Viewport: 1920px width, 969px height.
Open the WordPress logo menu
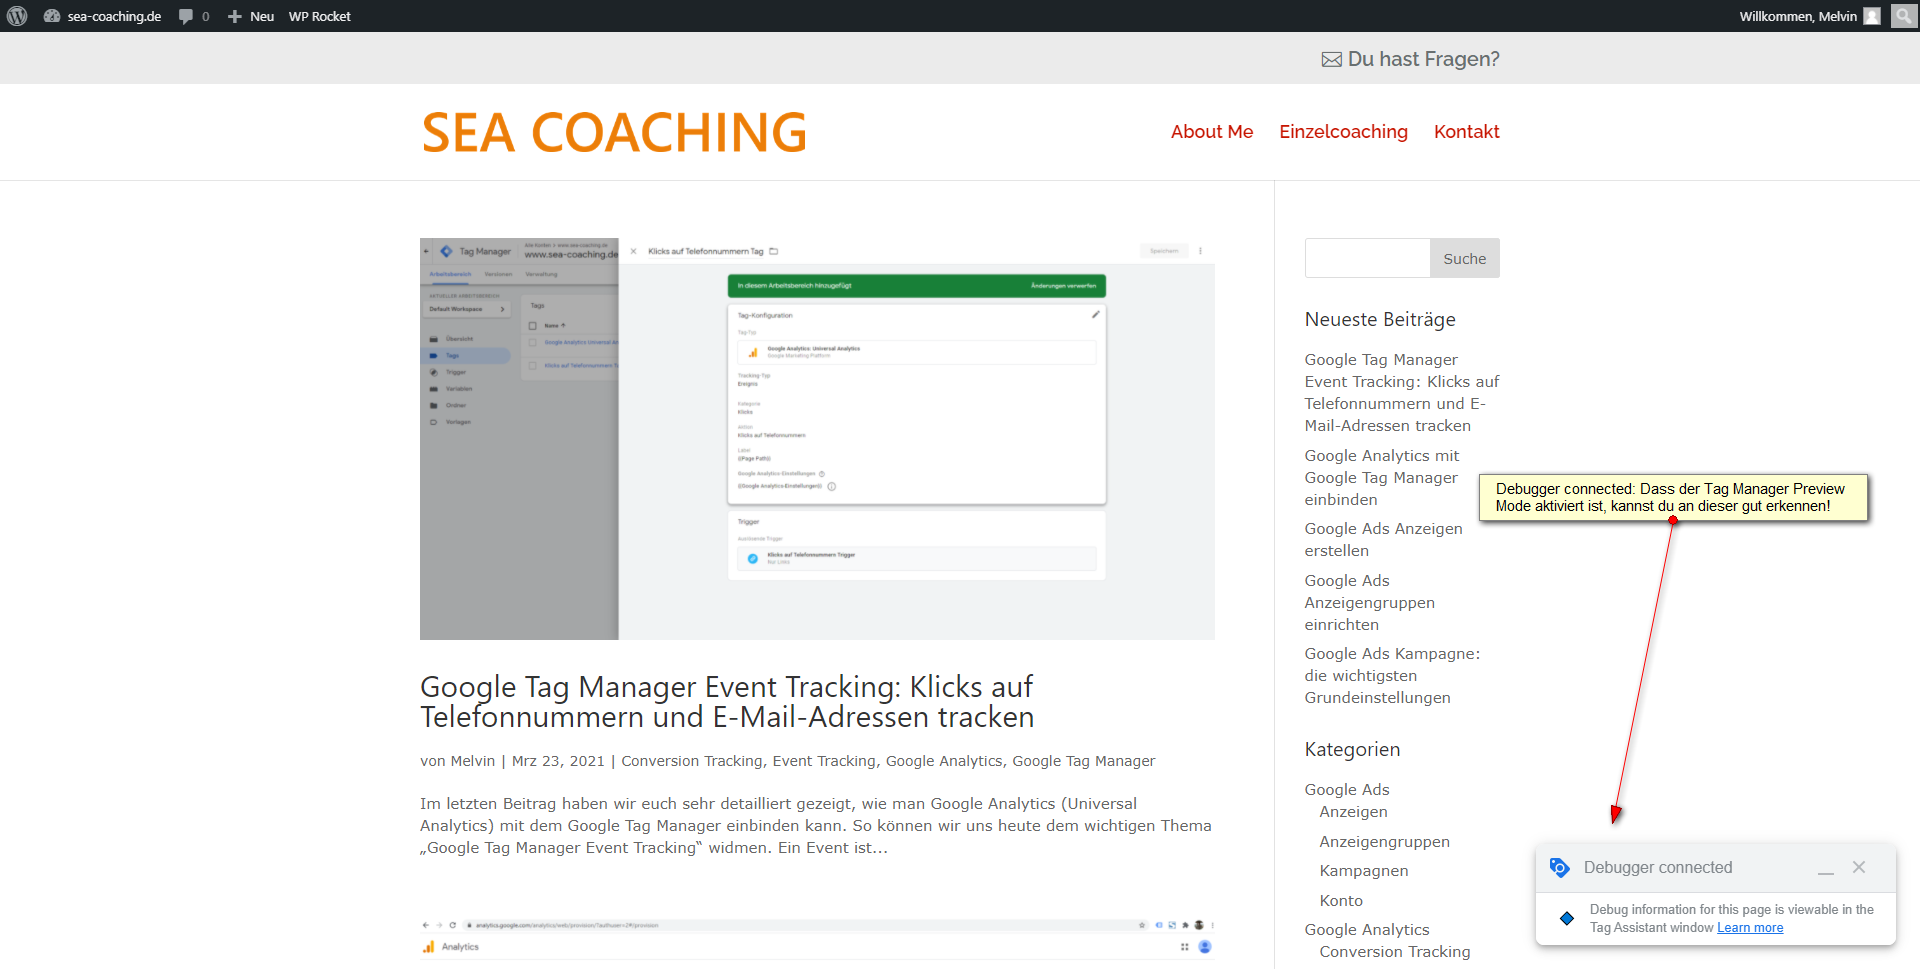[x=17, y=16]
